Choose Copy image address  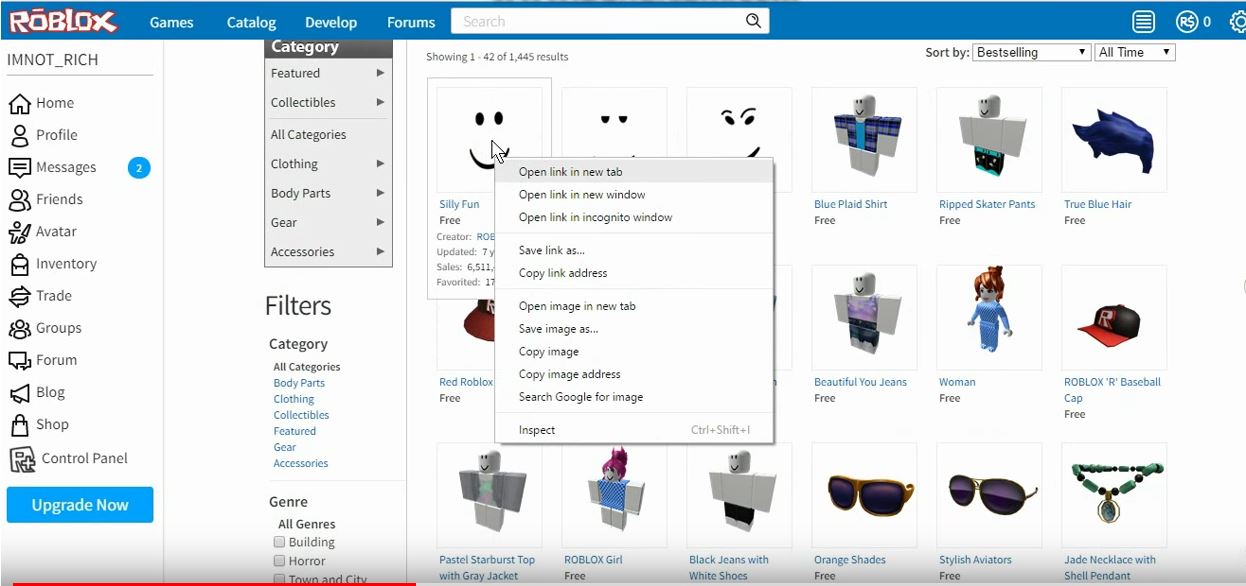point(634,374)
